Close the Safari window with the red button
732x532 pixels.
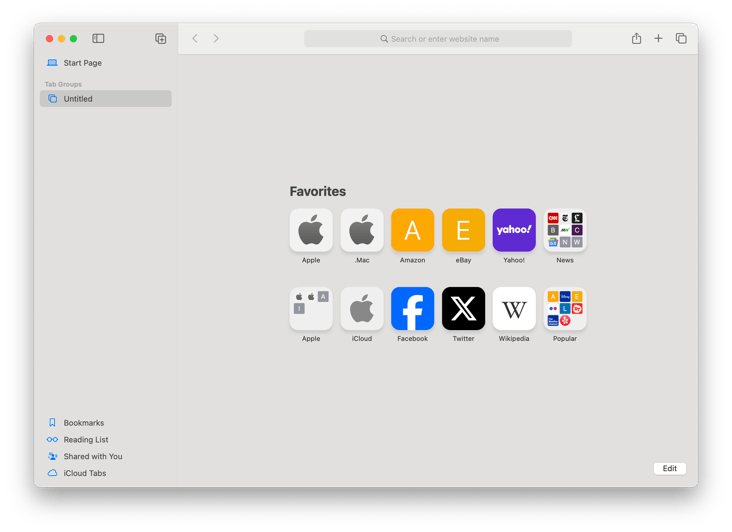(49, 38)
